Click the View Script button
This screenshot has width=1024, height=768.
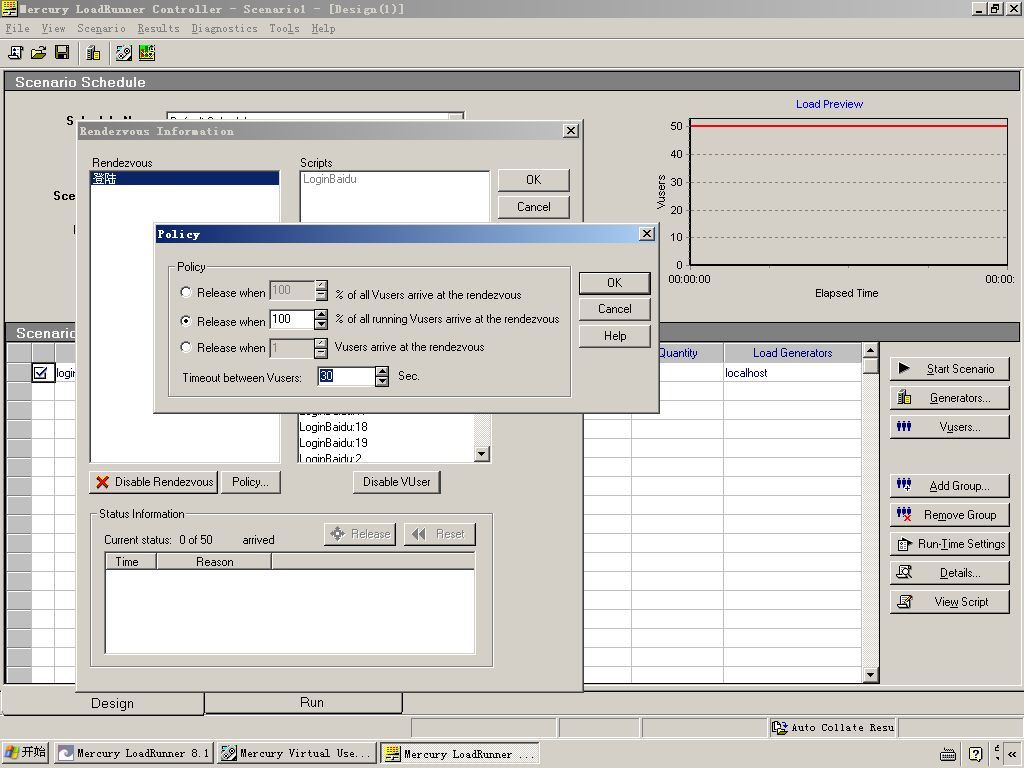(x=950, y=601)
